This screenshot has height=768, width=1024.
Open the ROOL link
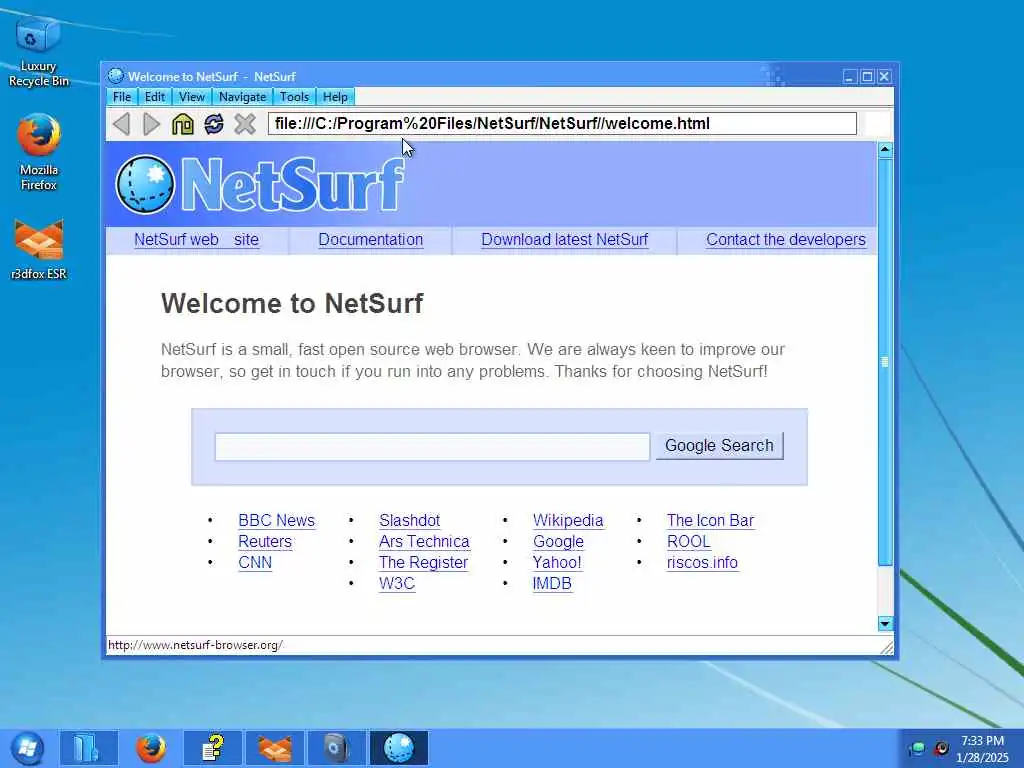[688, 541]
